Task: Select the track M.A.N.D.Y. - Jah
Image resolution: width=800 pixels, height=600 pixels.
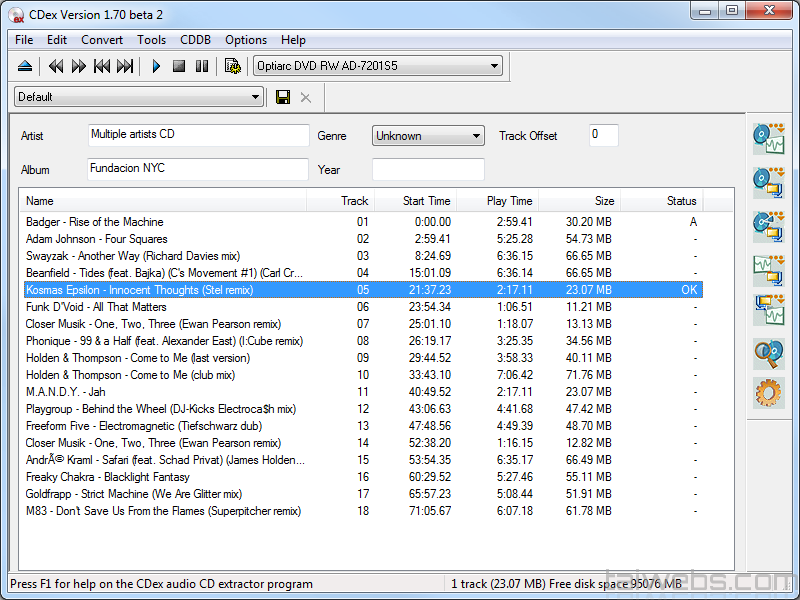Action: [66, 392]
